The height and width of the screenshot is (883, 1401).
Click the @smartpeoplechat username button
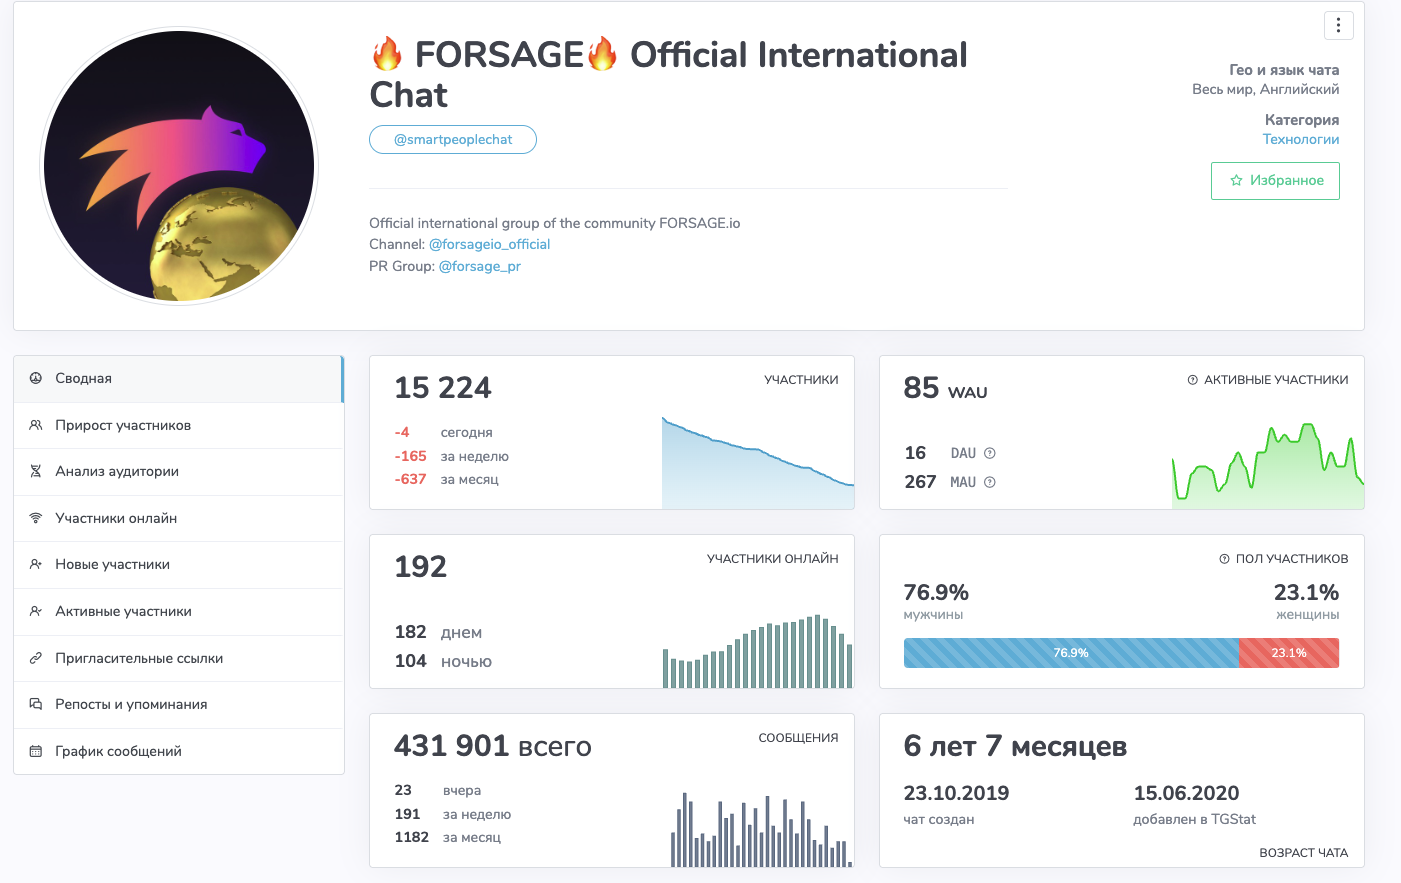(x=453, y=140)
